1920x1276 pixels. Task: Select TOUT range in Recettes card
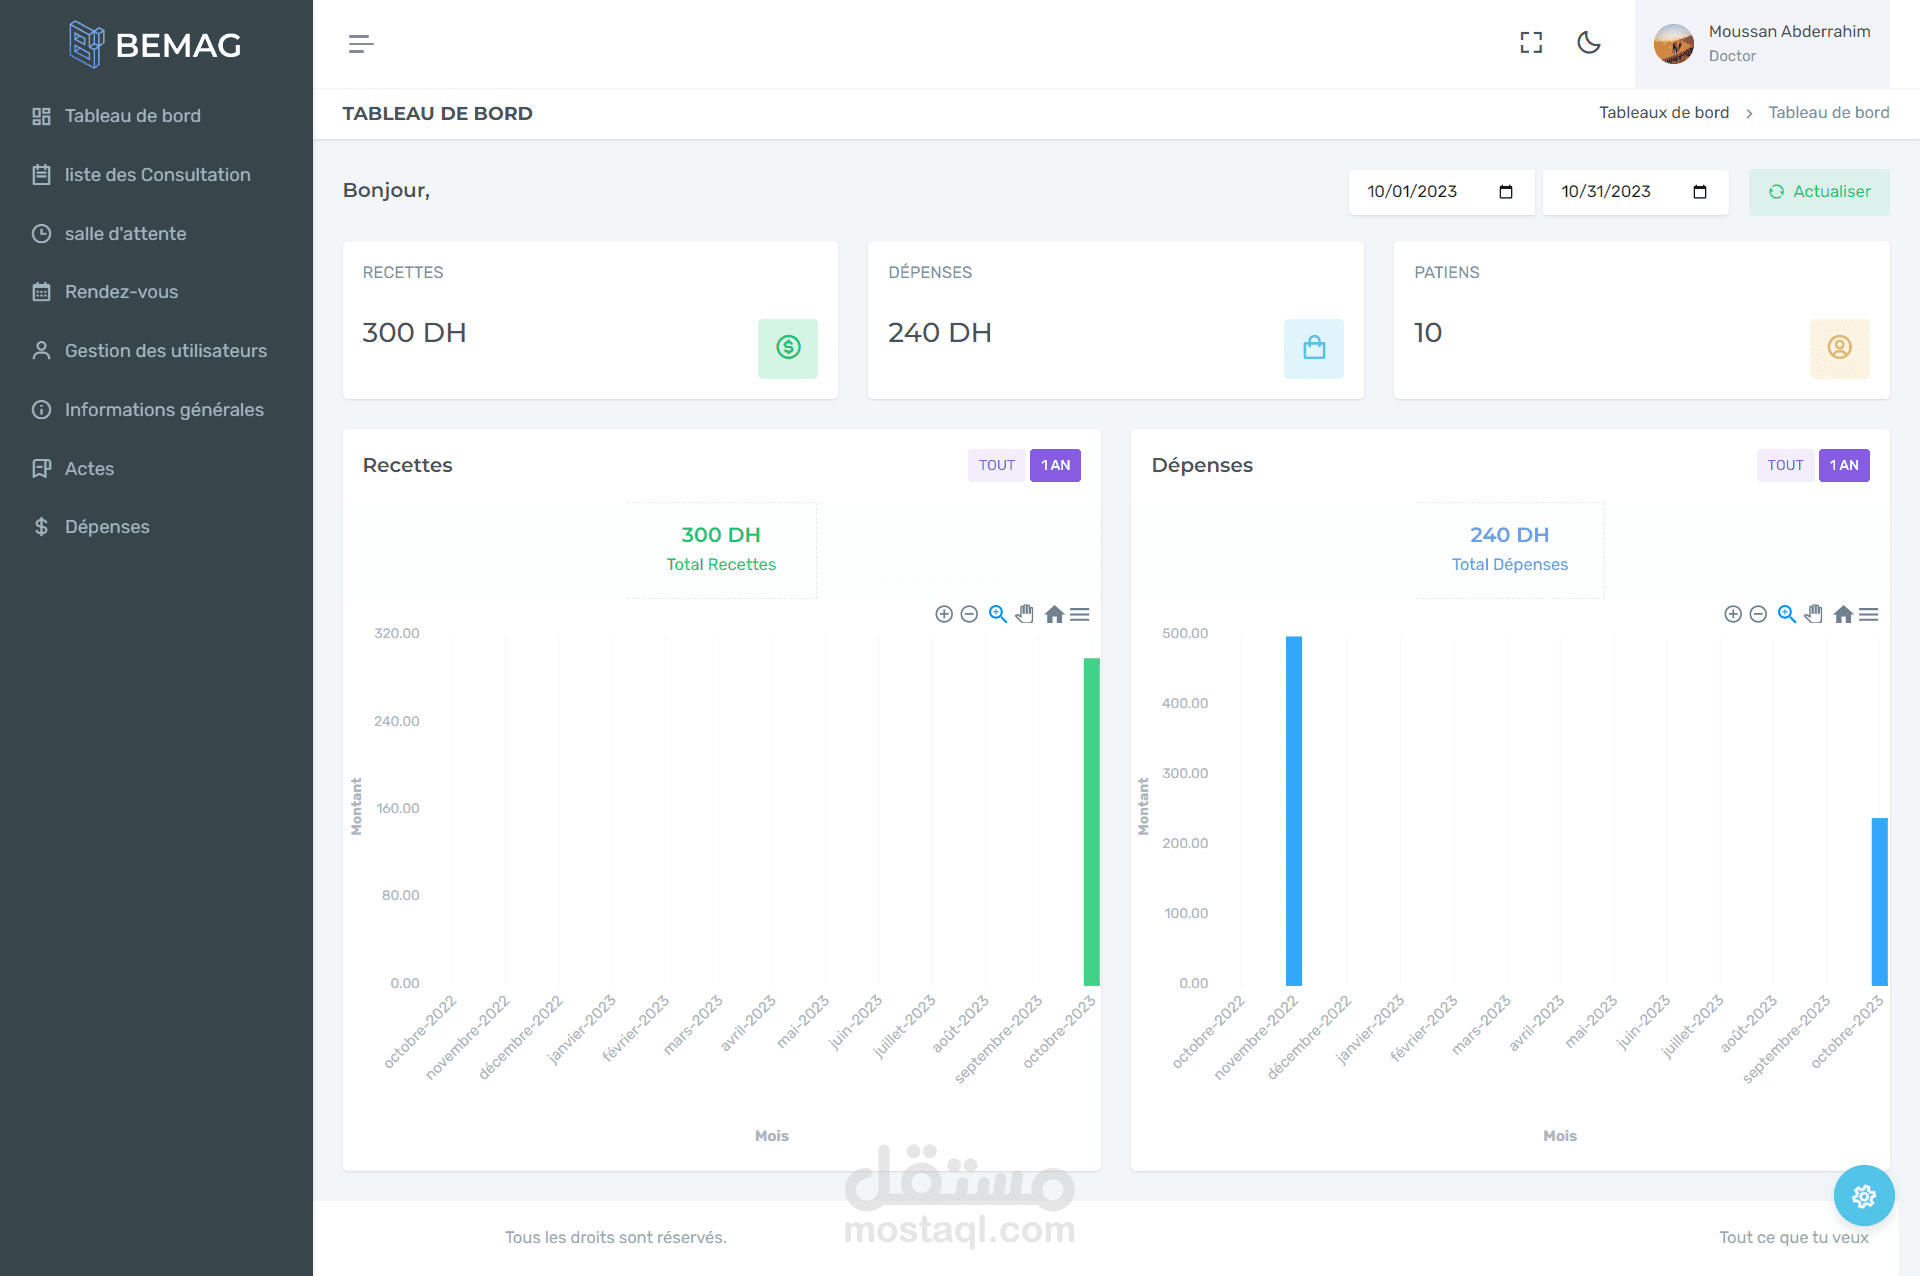(x=996, y=465)
